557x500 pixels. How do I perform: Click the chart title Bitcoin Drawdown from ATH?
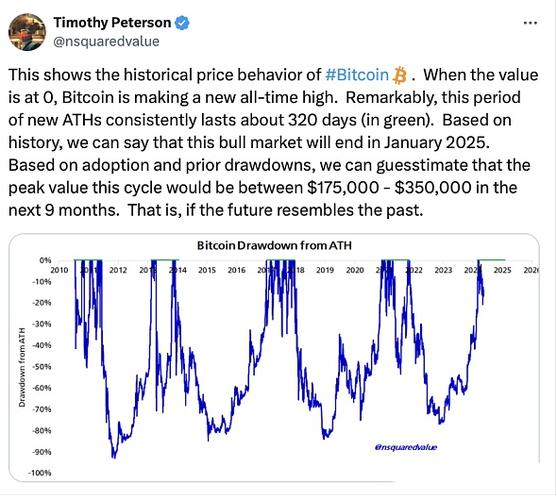(x=274, y=245)
